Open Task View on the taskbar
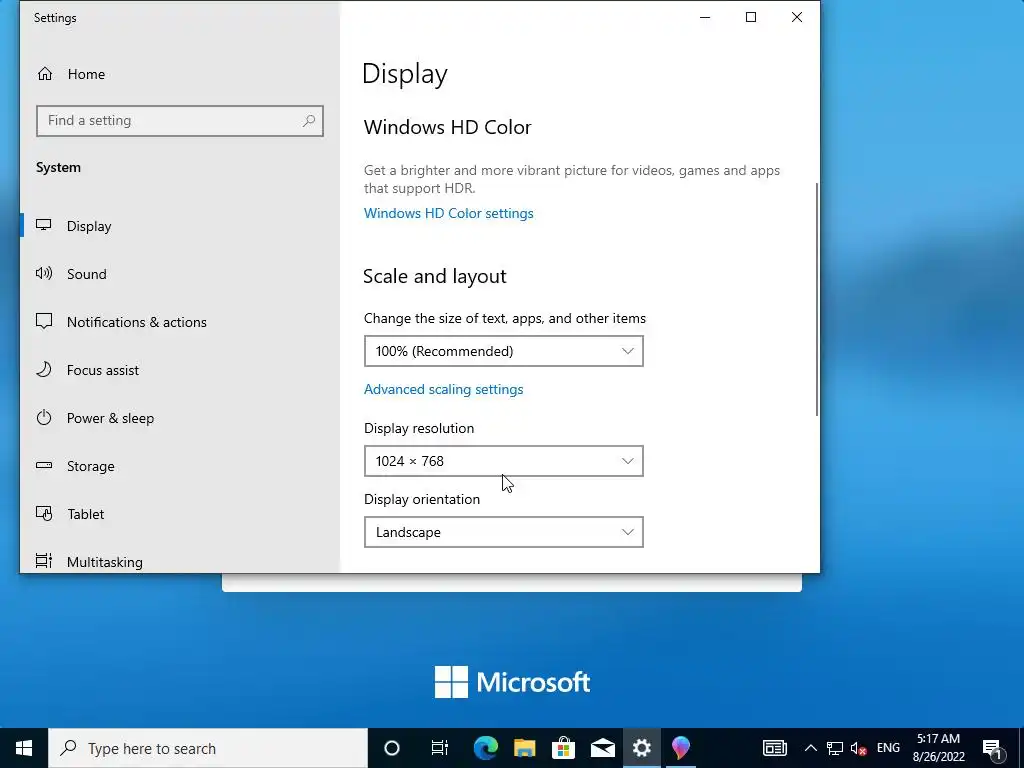 click(x=440, y=748)
